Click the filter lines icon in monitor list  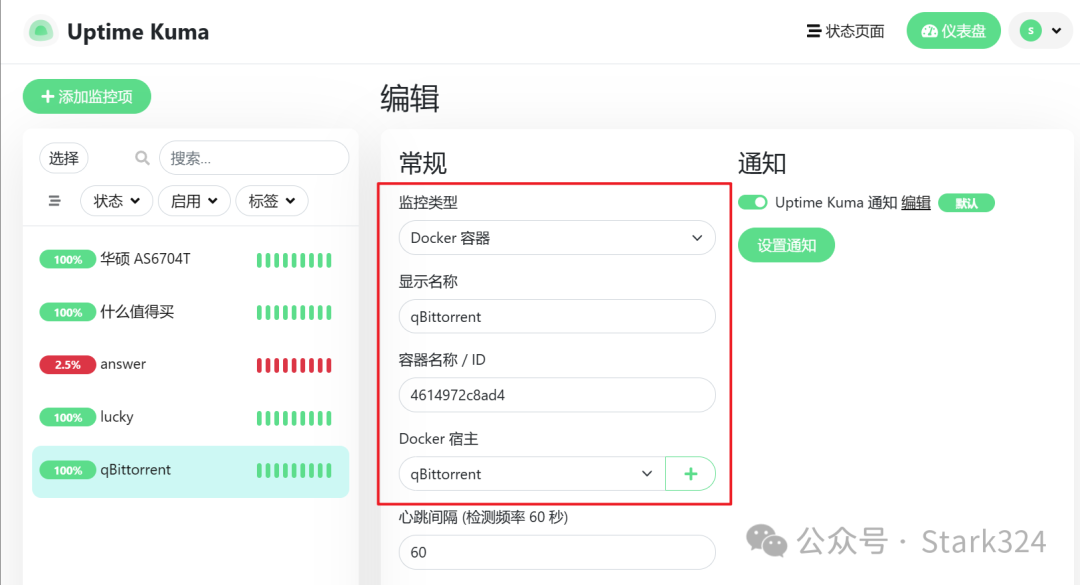54,201
